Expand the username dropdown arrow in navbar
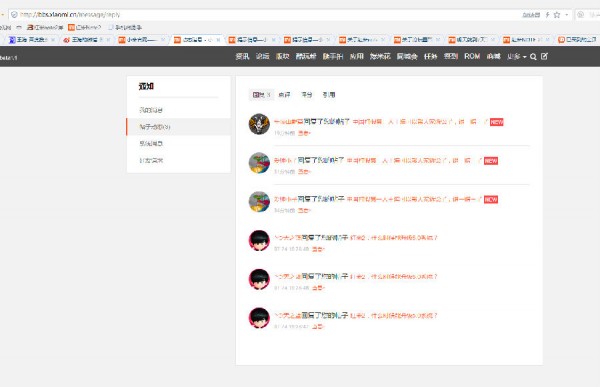 click(x=525, y=57)
